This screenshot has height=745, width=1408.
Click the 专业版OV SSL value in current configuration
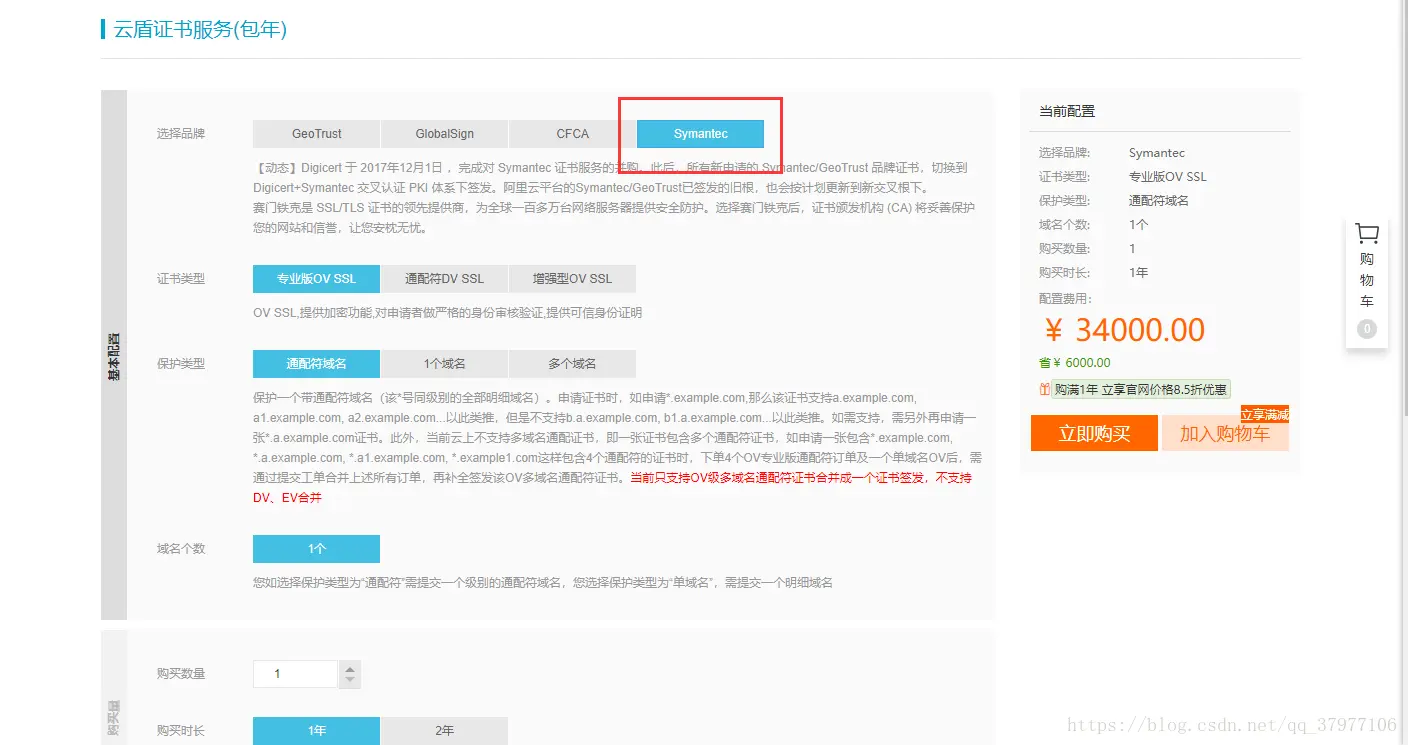(x=1168, y=177)
